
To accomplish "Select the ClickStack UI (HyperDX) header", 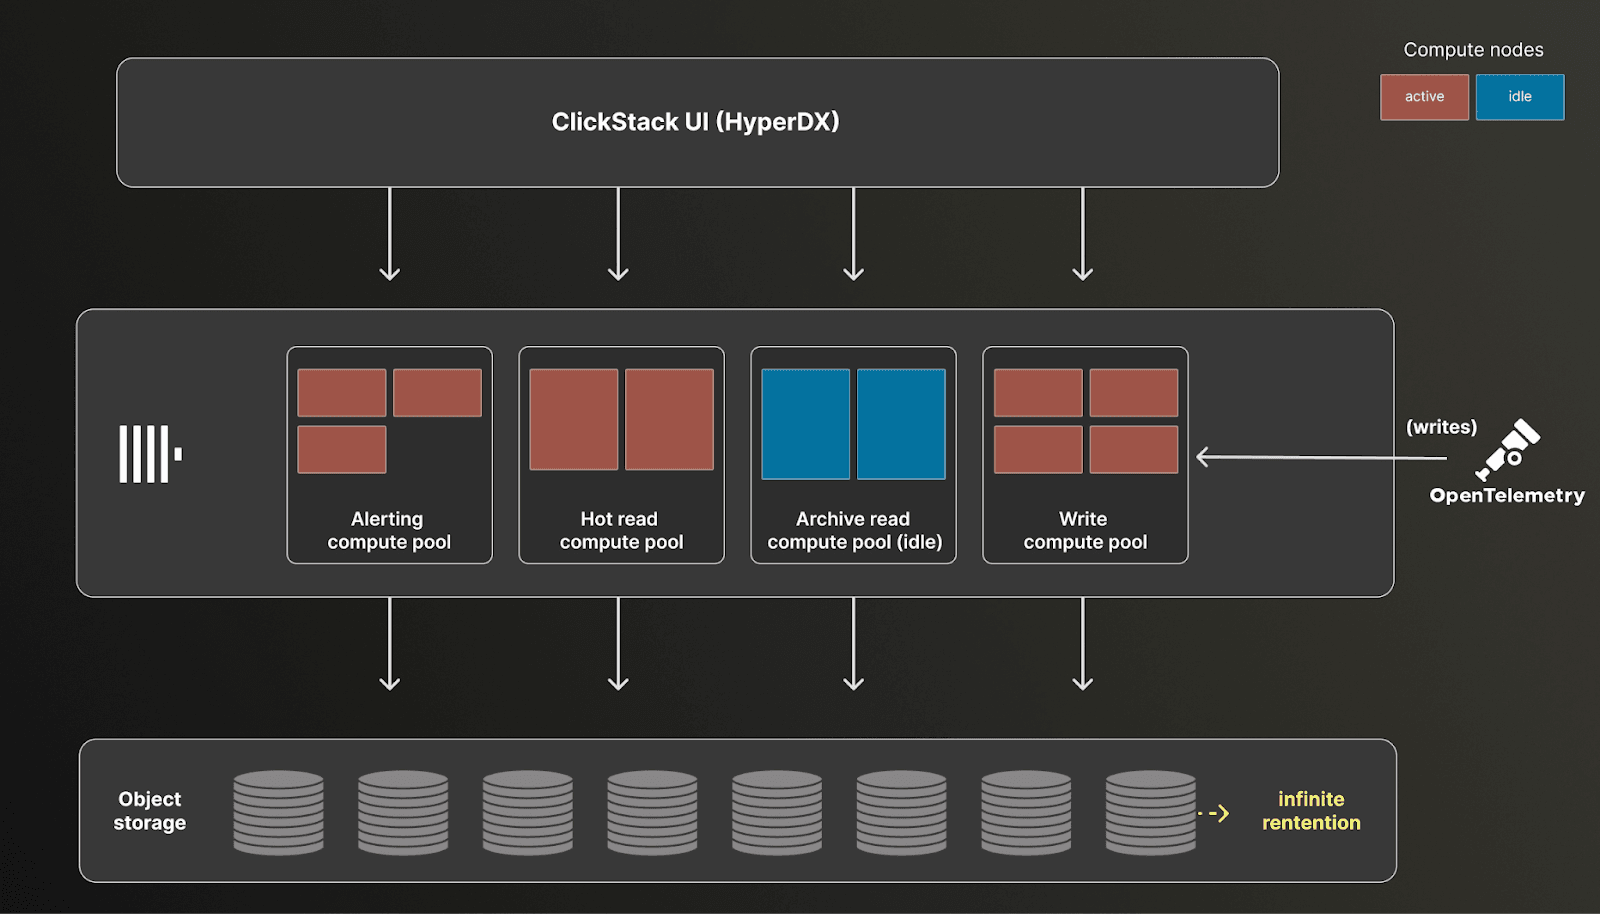I will click(697, 122).
